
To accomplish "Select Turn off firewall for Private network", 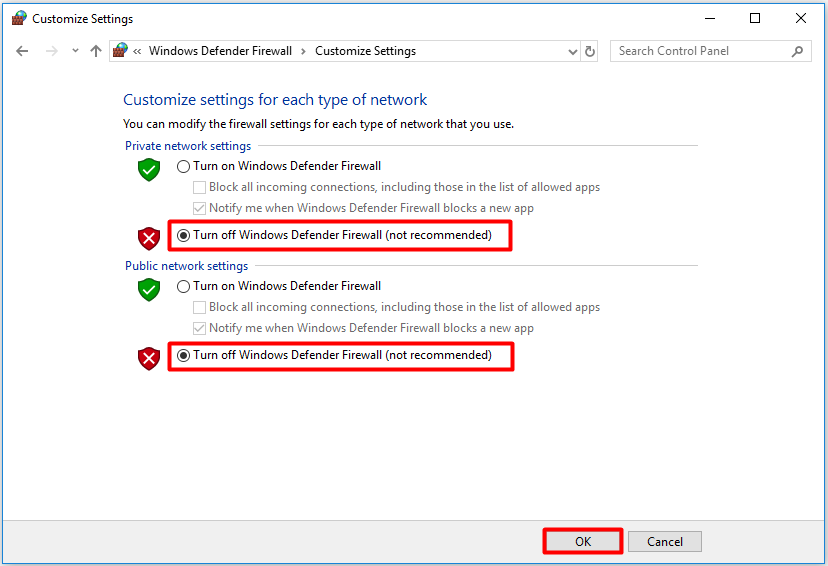I will [183, 236].
